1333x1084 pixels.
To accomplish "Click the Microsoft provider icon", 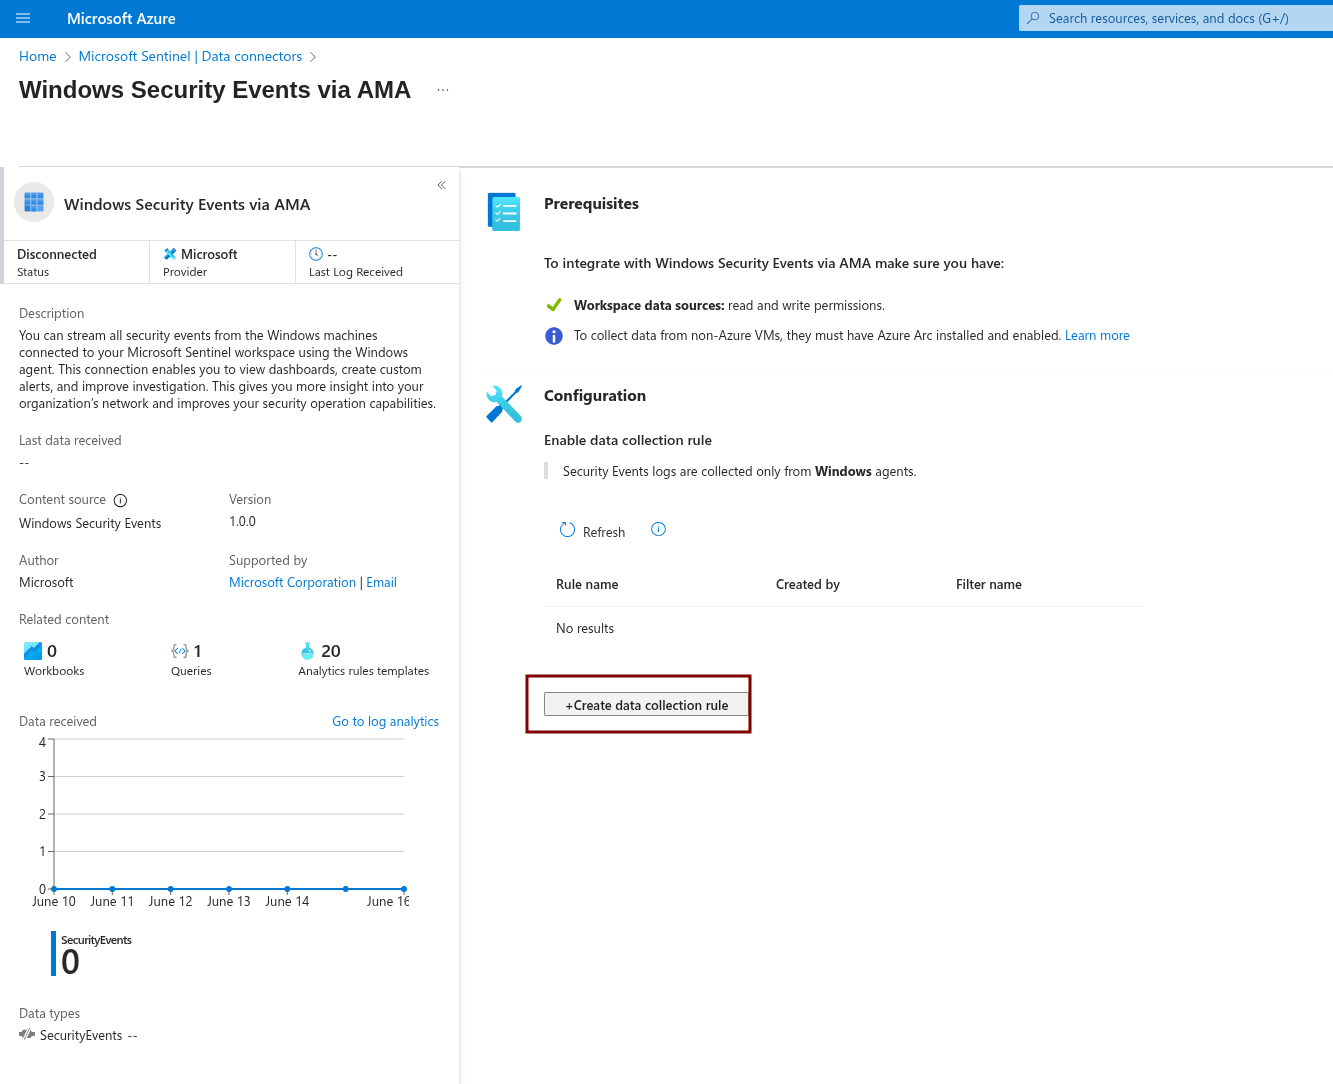I will click(170, 254).
